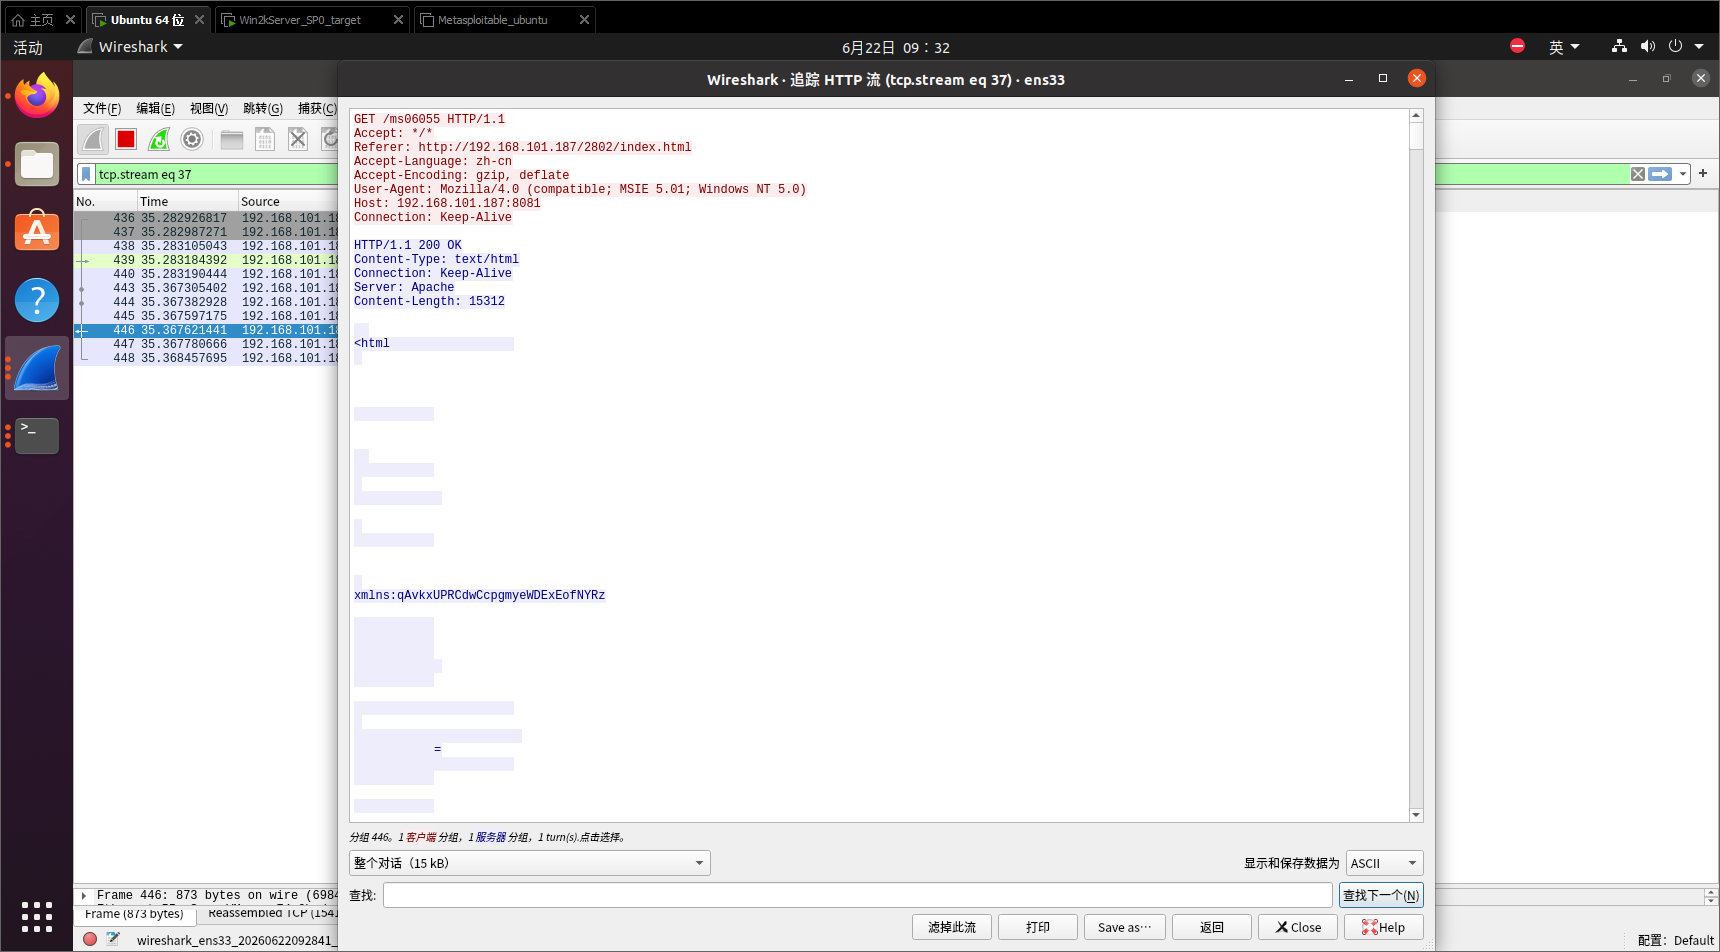Open capture file comments icon in status bar
The width and height of the screenshot is (1720, 952).
113,939
